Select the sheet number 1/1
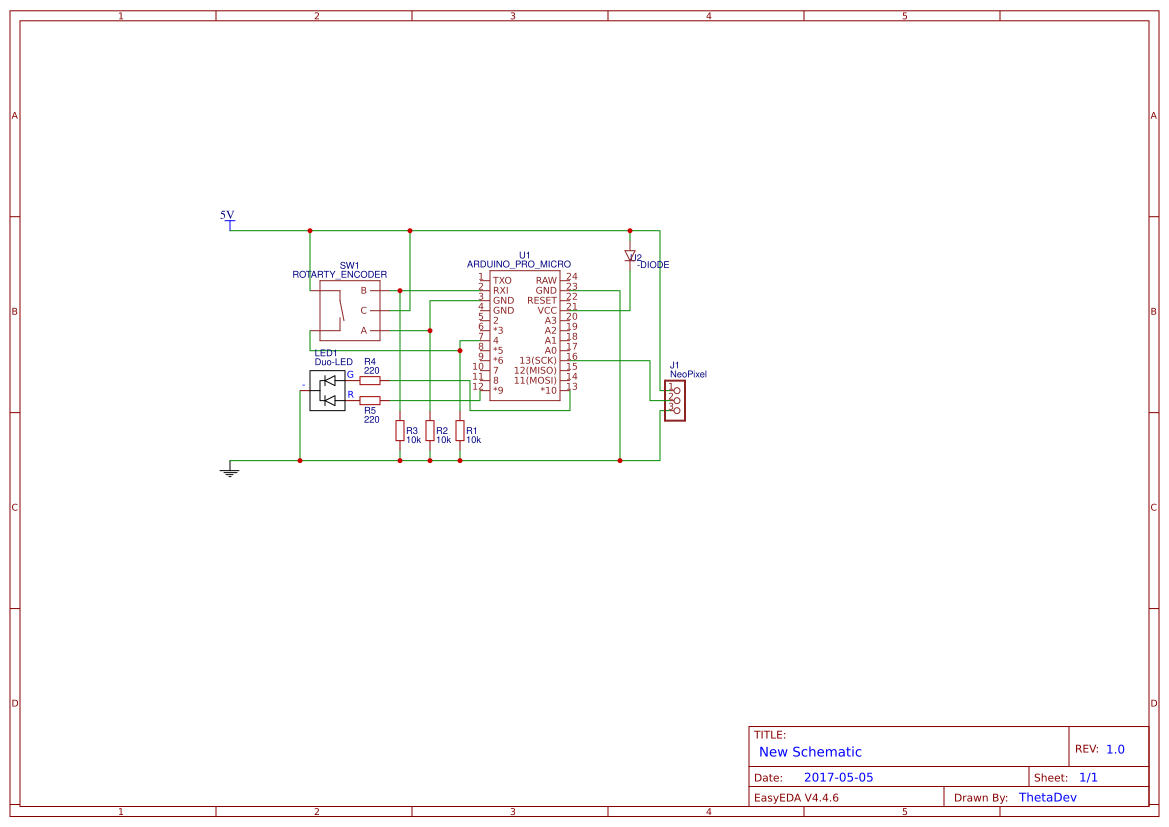The width and height of the screenshot is (1169, 827). (1088, 777)
